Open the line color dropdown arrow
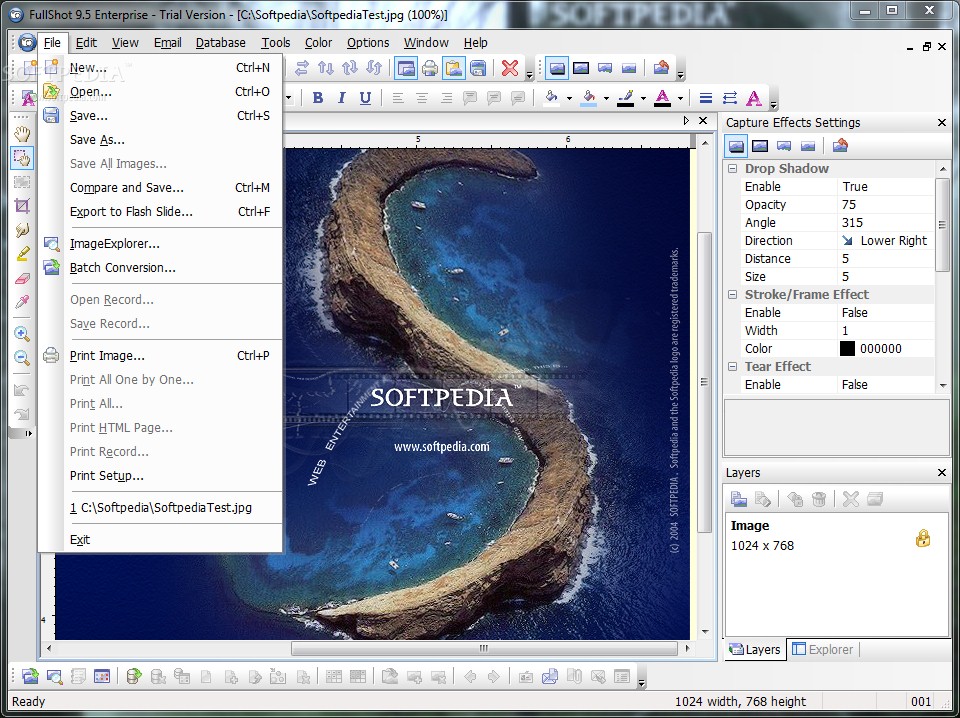The height and width of the screenshot is (718, 960). point(643,98)
